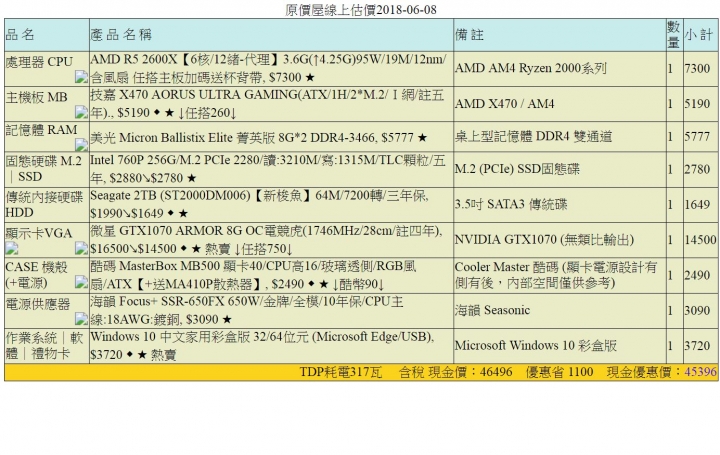Select the 電源供應器 category label
The image size is (720, 455).
38,304
